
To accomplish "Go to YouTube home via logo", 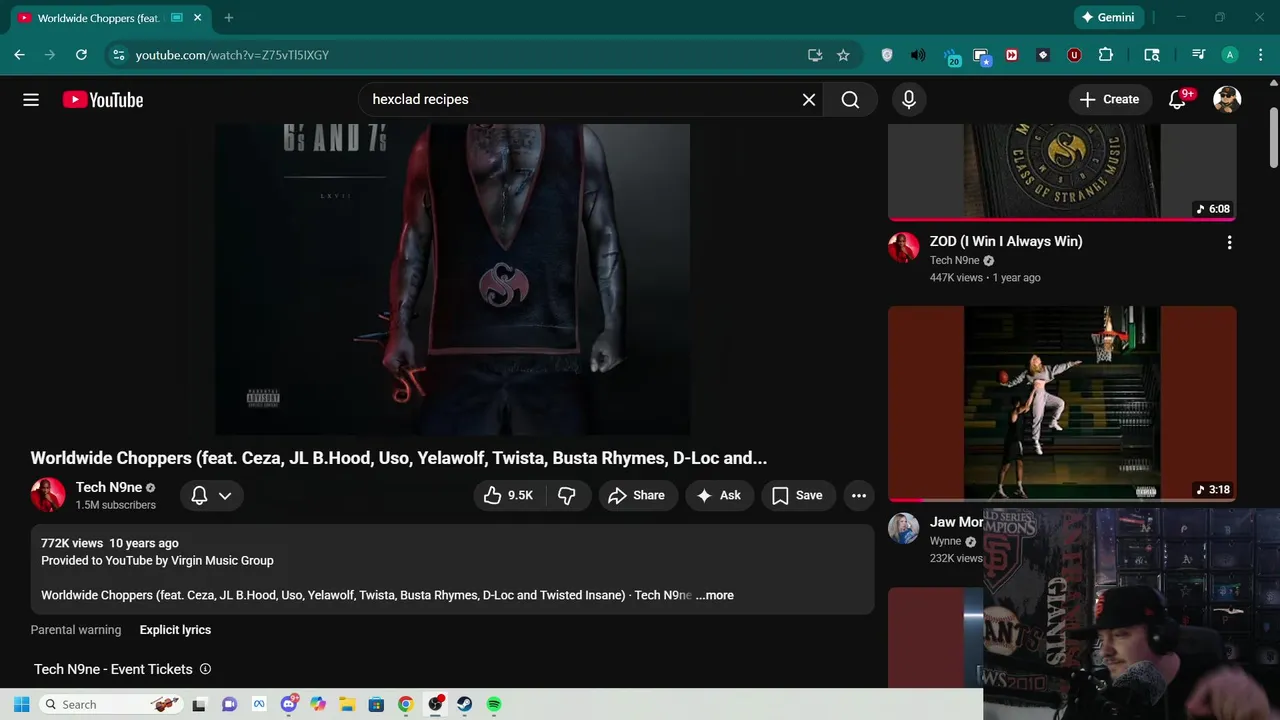I will pyautogui.click(x=103, y=100).
